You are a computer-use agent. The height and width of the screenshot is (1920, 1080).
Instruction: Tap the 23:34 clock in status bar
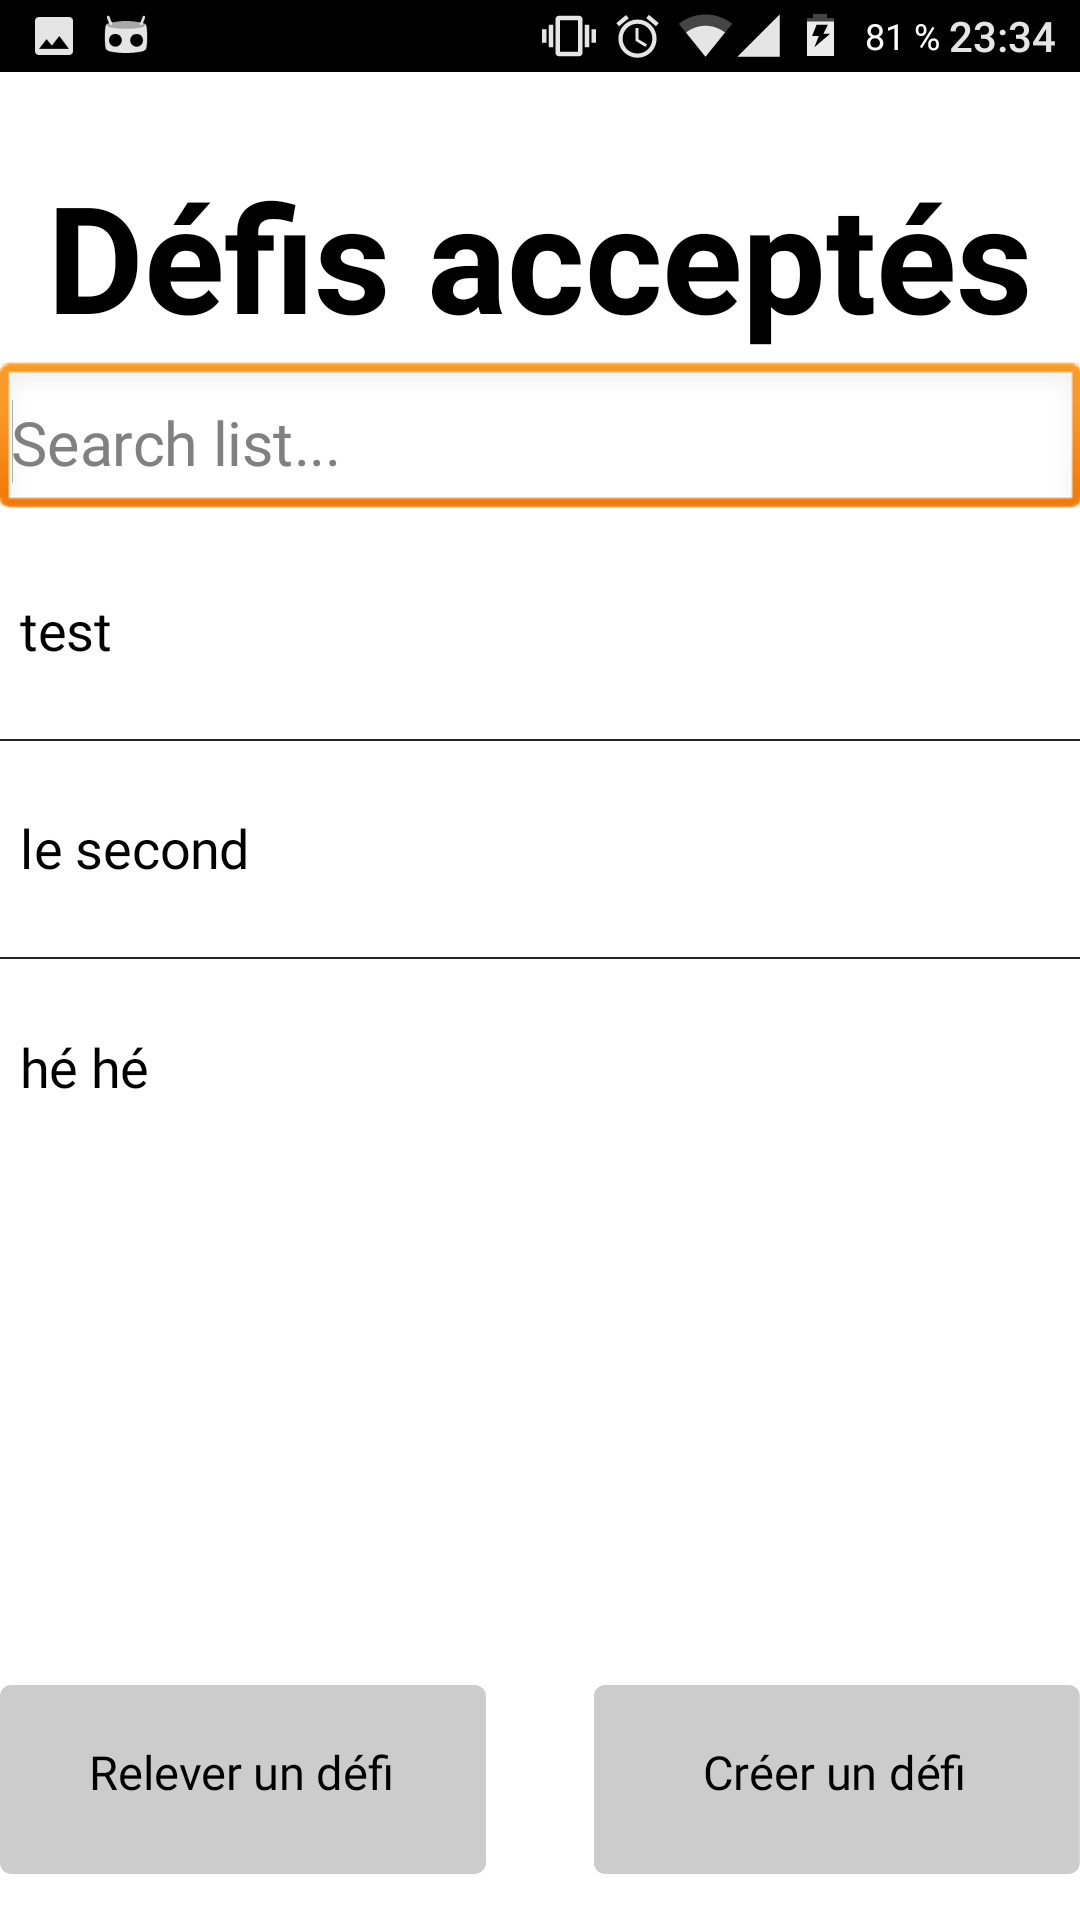pos(1002,38)
